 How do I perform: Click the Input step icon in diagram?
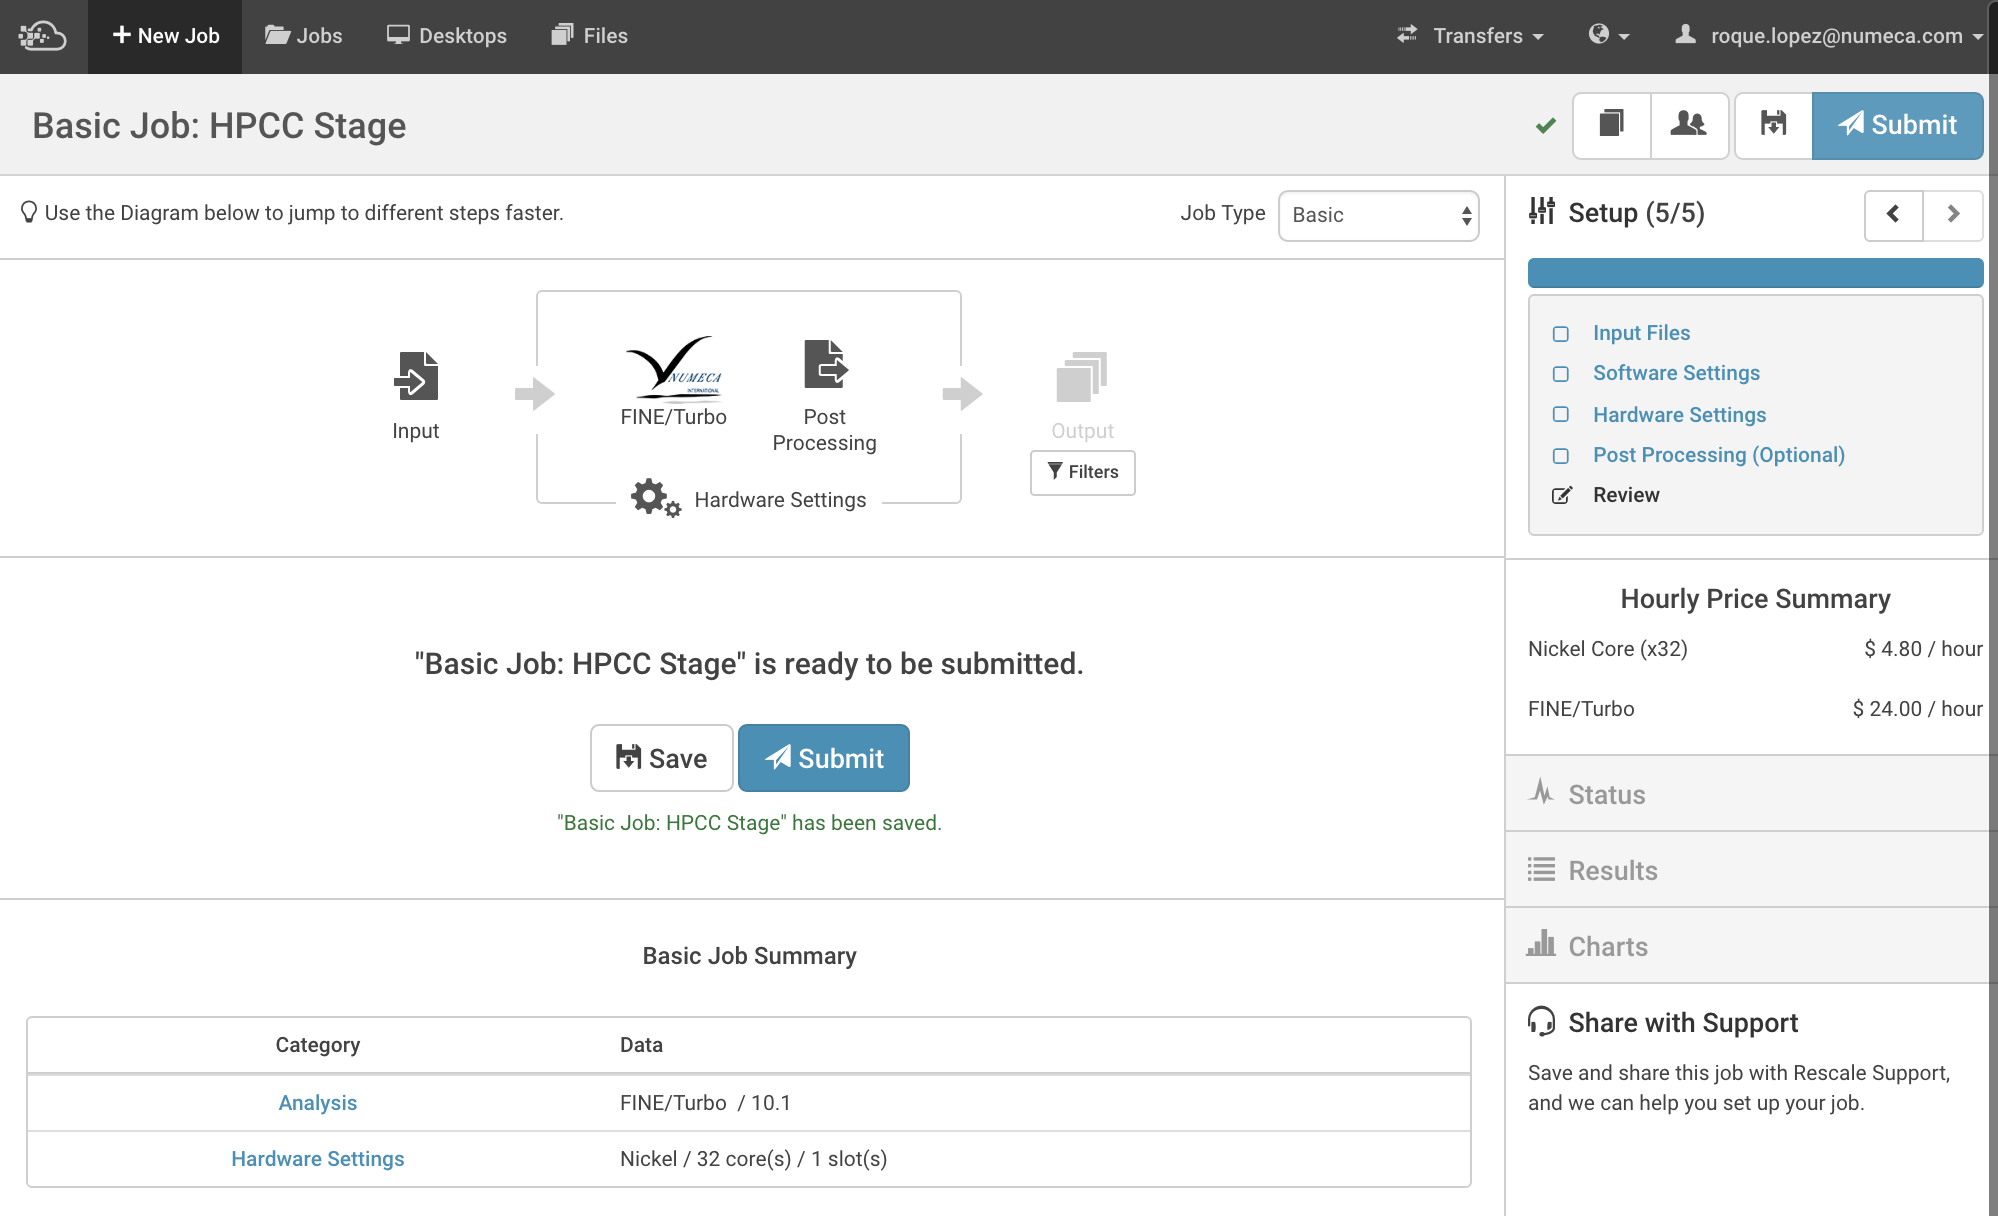click(416, 376)
